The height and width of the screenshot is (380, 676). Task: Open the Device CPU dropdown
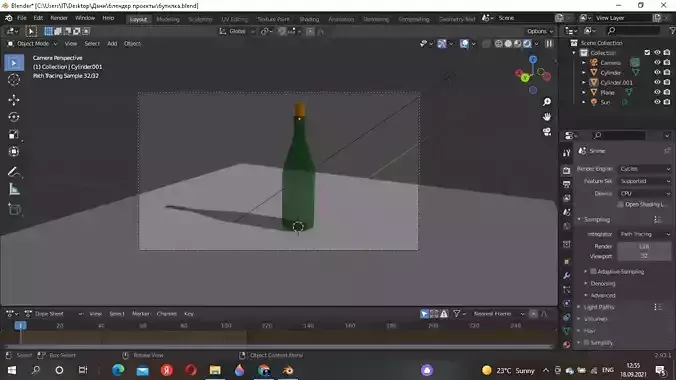pos(645,193)
